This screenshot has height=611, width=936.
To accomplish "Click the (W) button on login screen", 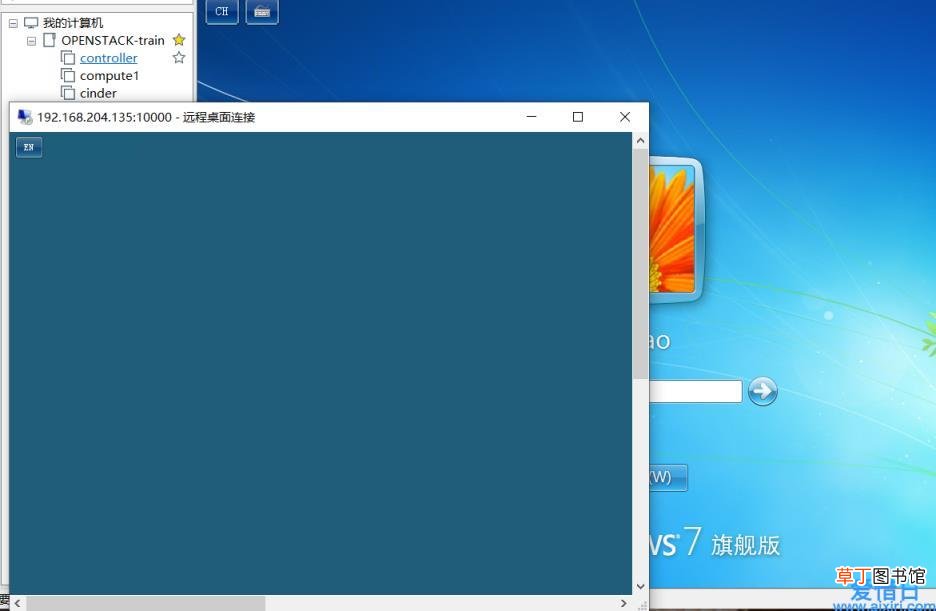I will pyautogui.click(x=668, y=477).
